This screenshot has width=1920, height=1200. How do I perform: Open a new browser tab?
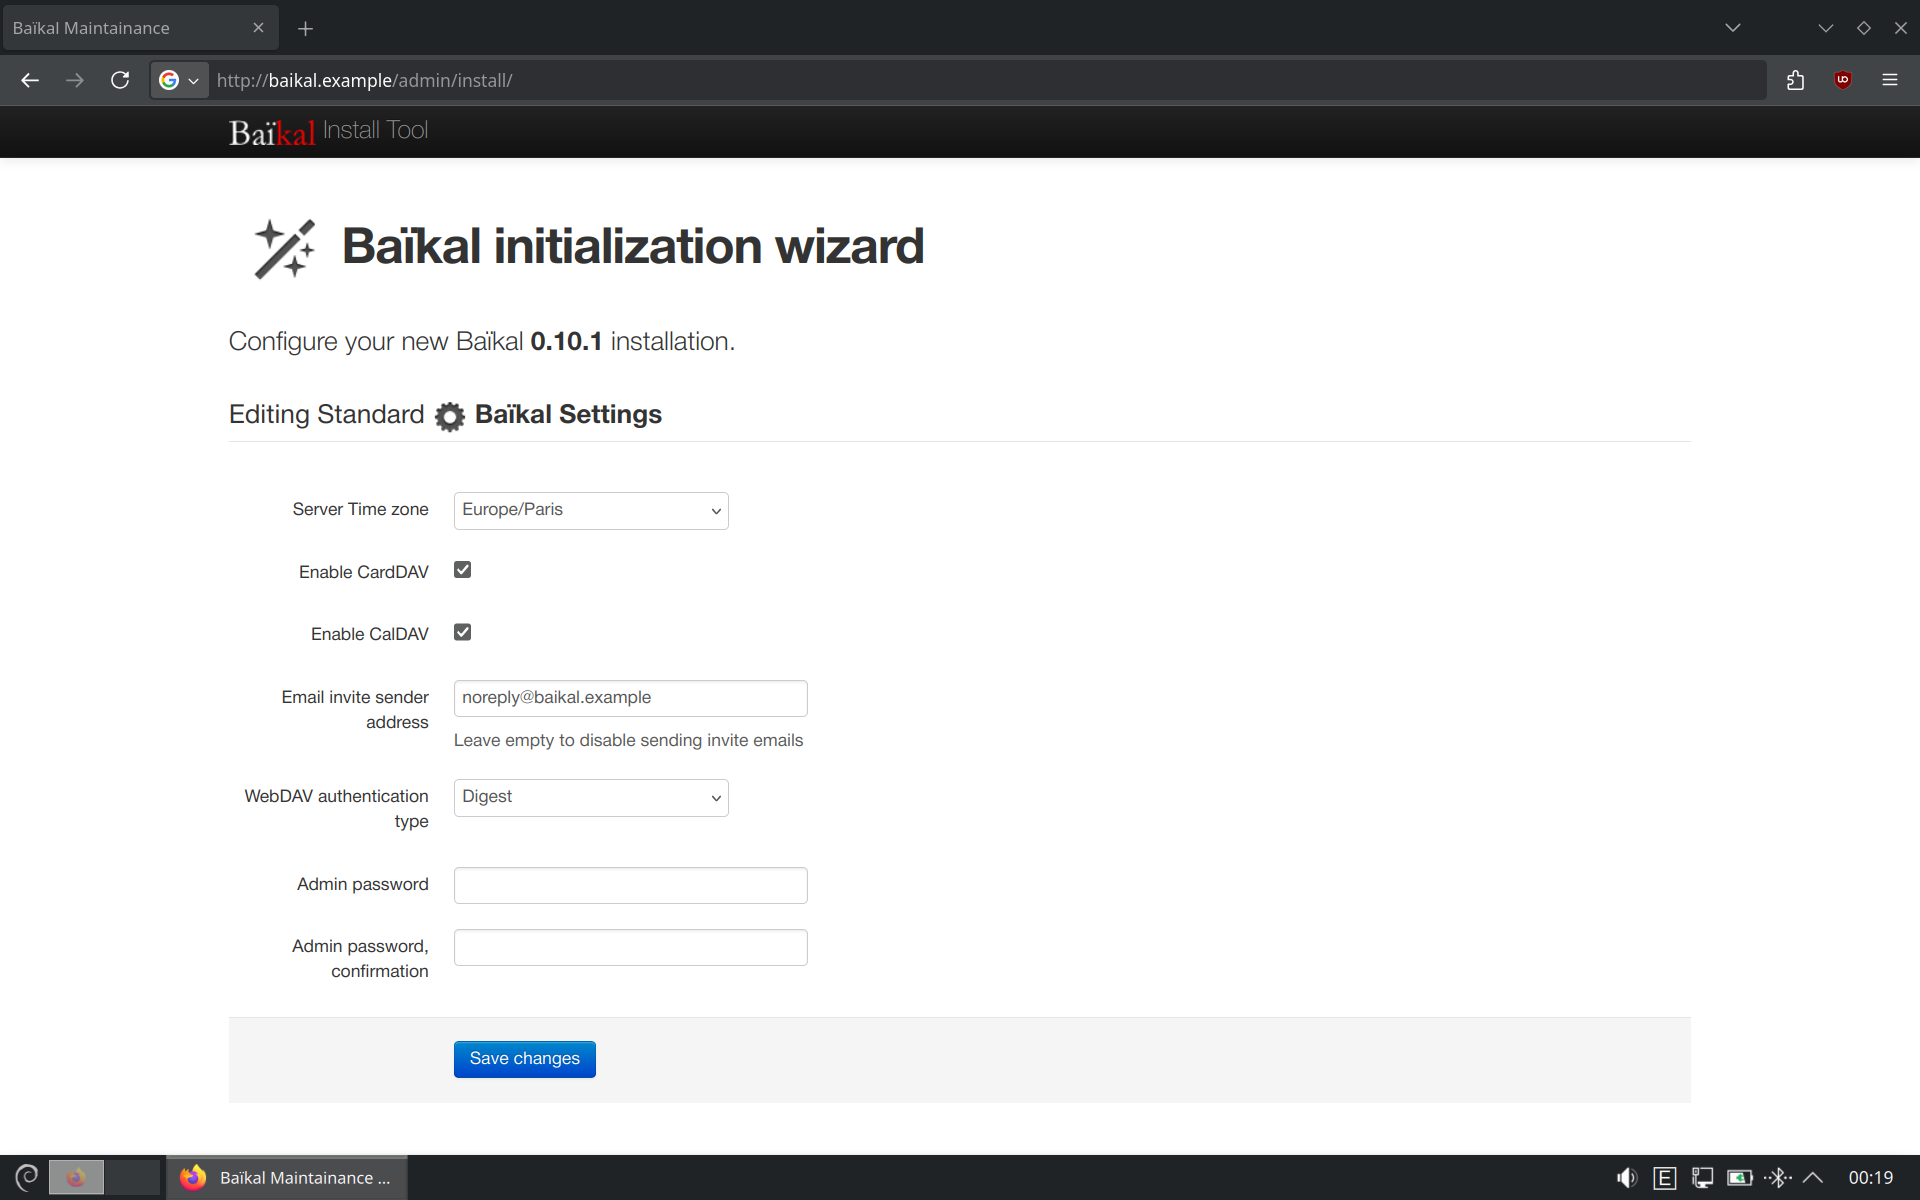305,29
